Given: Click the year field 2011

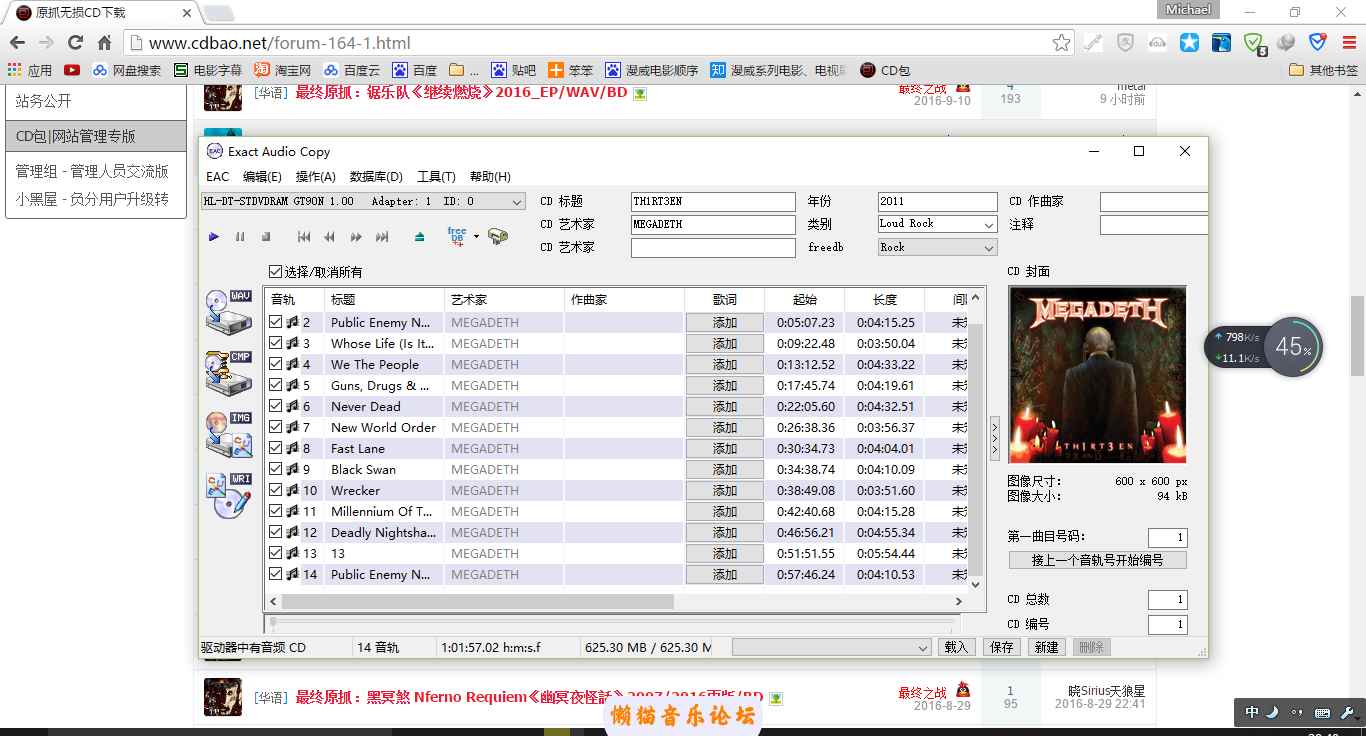Looking at the screenshot, I should 937,202.
